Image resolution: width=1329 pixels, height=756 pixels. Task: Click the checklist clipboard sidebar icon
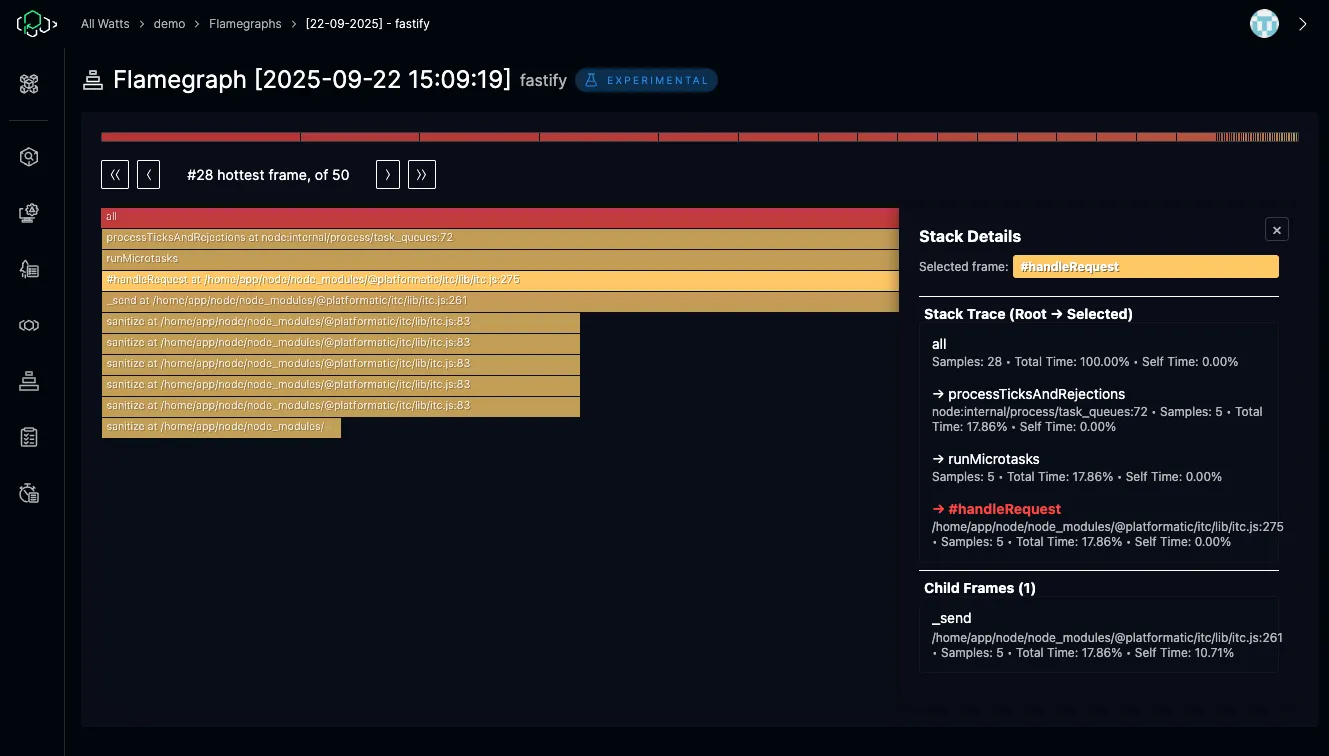click(x=29, y=437)
